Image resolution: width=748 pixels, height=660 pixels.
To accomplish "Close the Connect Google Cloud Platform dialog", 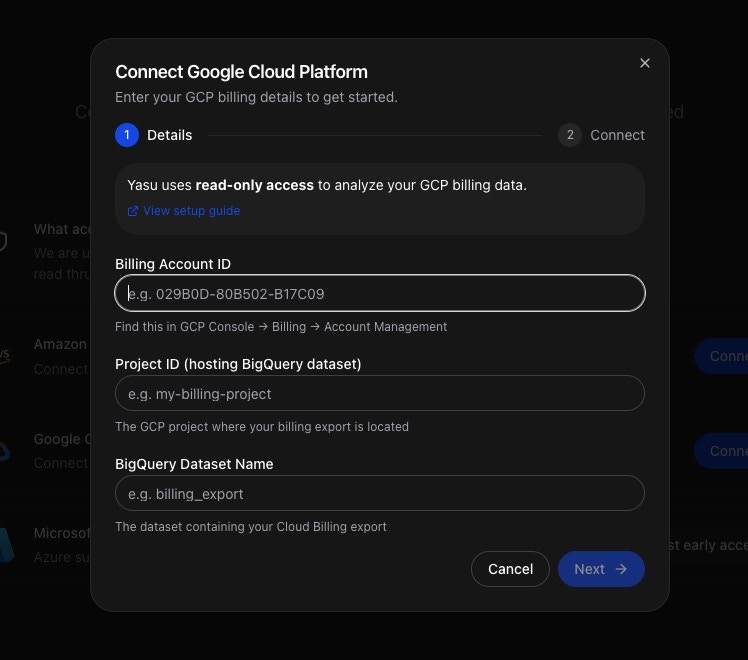I will tap(644, 63).
